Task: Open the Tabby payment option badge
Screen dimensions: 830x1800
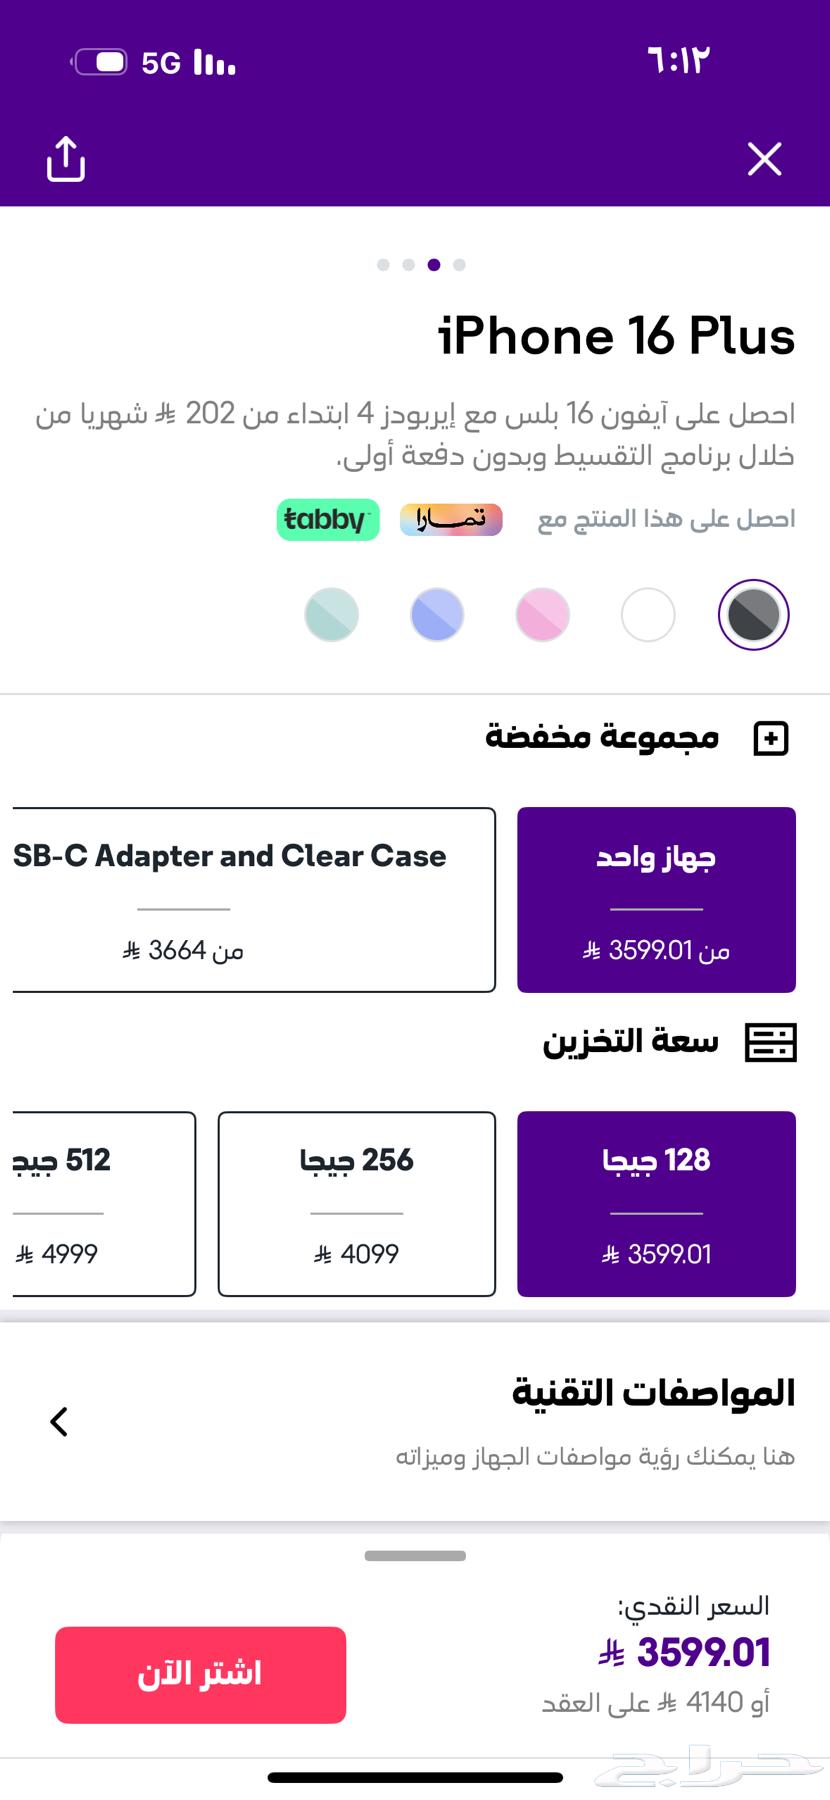Action: [x=327, y=520]
